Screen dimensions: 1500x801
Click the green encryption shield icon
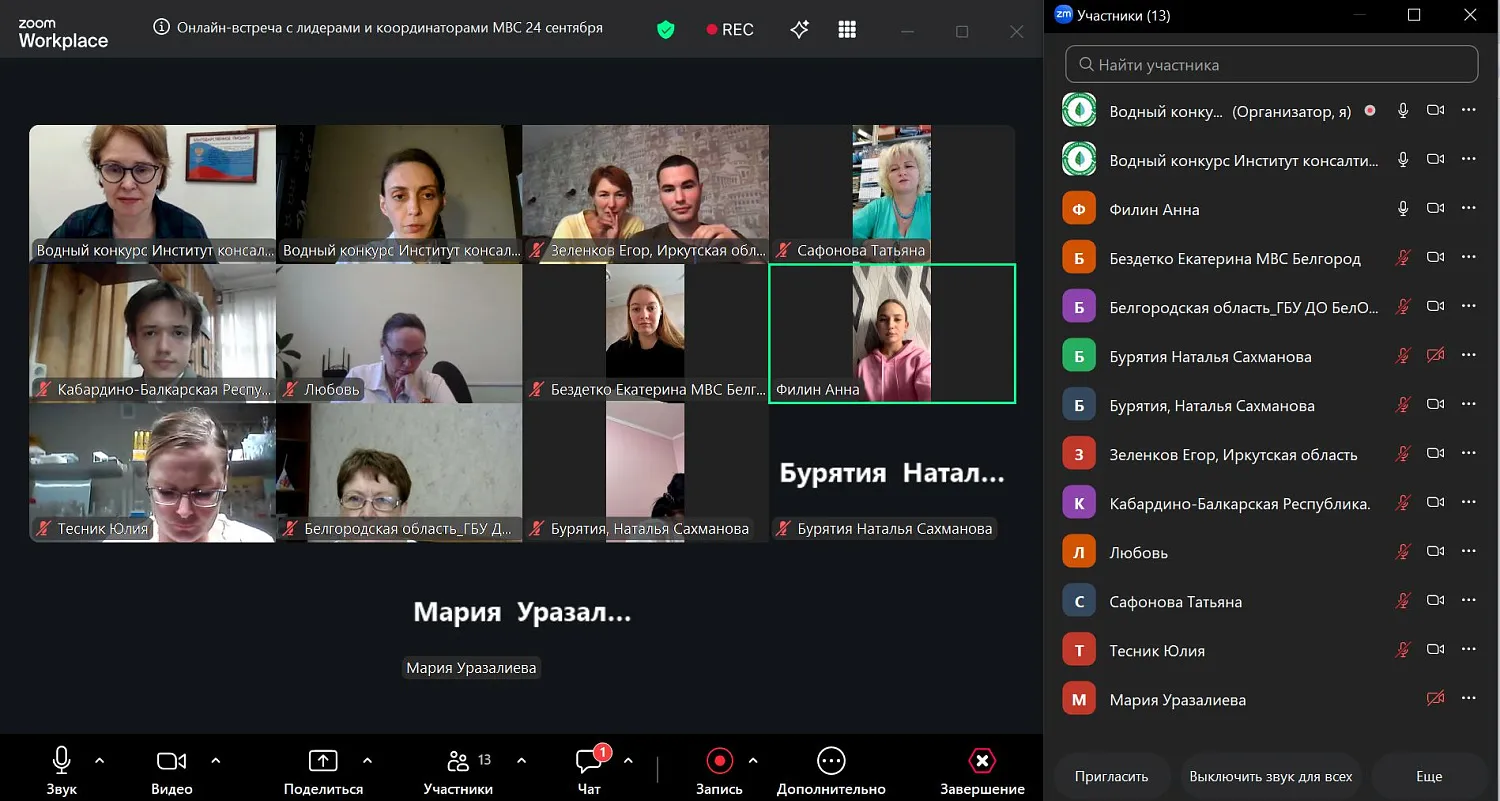click(x=665, y=30)
